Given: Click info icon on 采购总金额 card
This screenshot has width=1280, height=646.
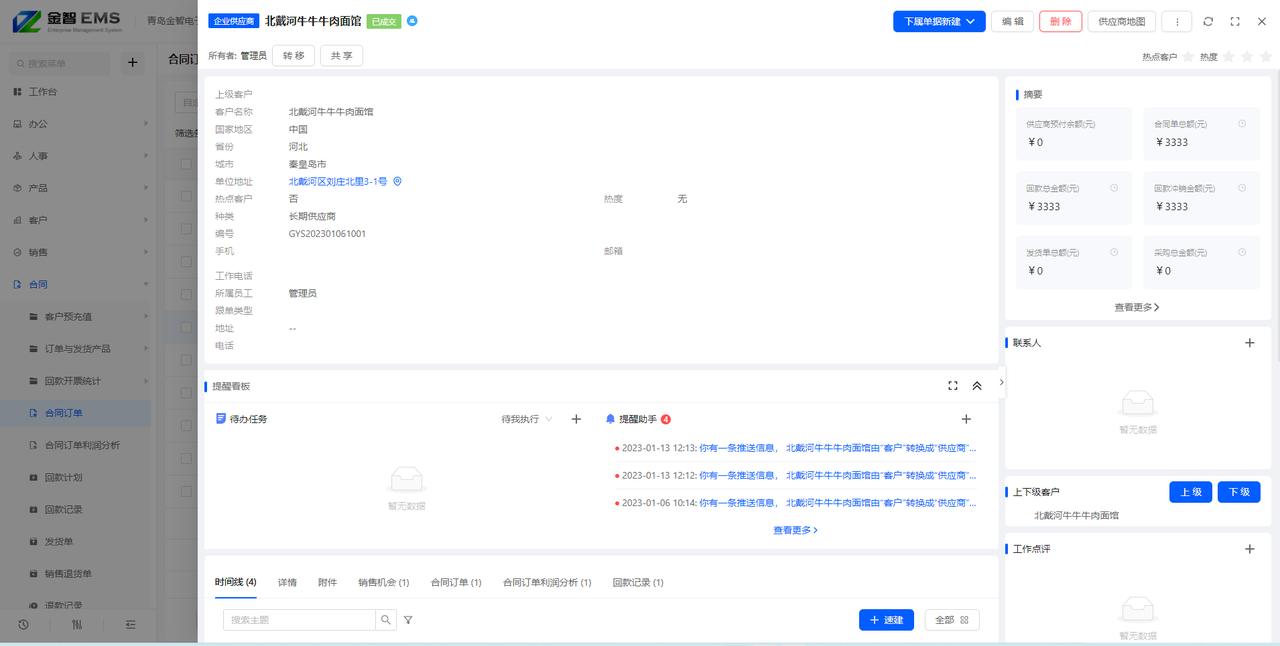Looking at the screenshot, I should click(x=1242, y=252).
